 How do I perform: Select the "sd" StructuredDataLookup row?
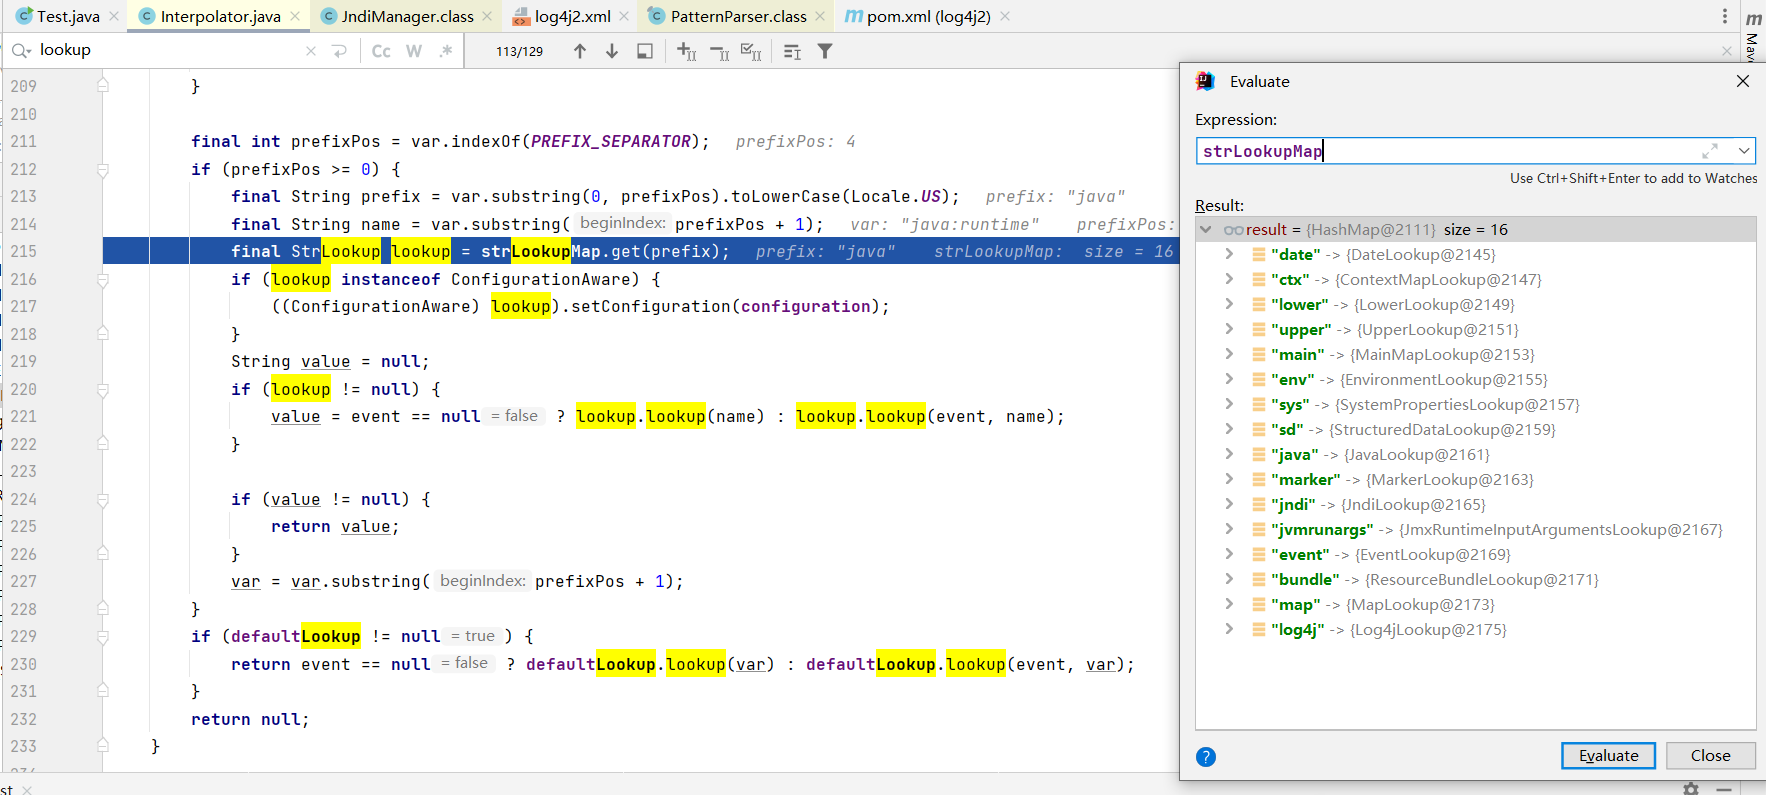tap(1476, 429)
